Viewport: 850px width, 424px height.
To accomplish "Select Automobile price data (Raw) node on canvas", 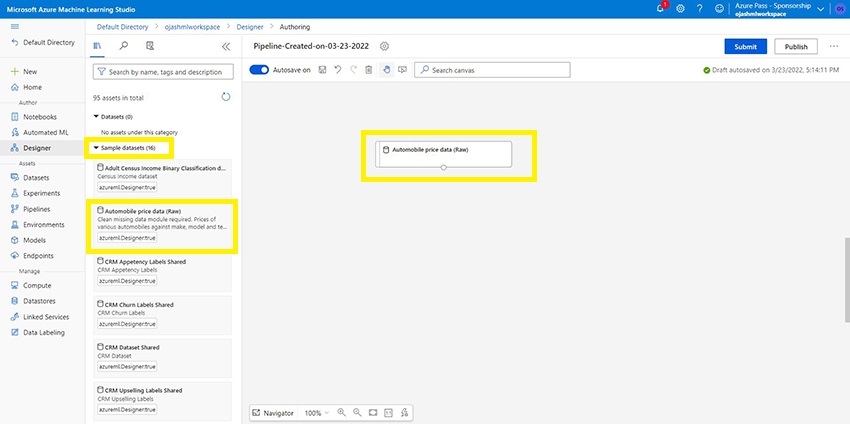I will [443, 154].
